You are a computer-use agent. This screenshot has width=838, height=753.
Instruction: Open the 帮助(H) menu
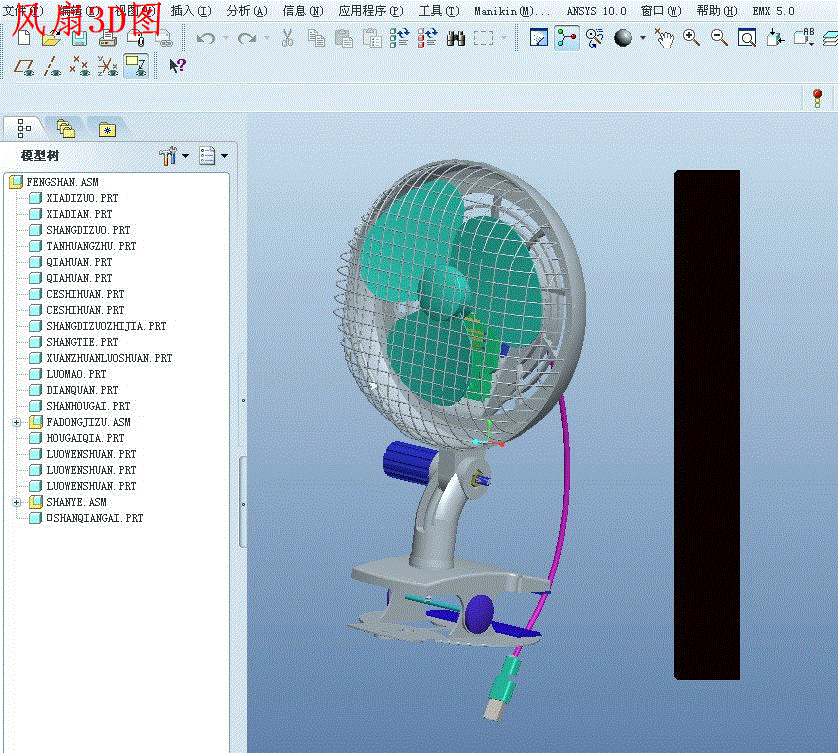pos(717,11)
